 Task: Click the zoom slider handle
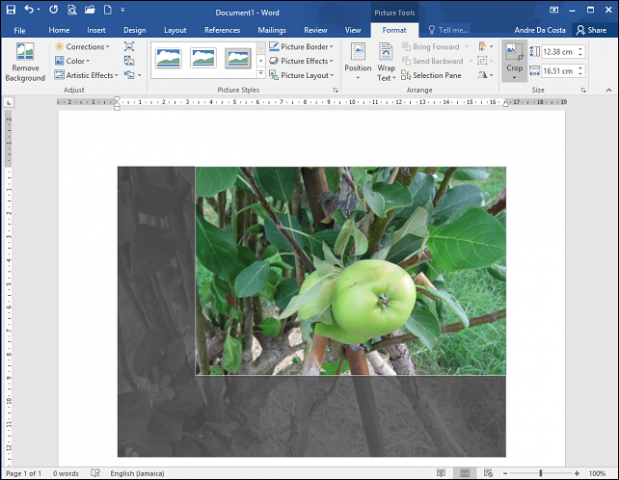pyautogui.click(x=541, y=473)
